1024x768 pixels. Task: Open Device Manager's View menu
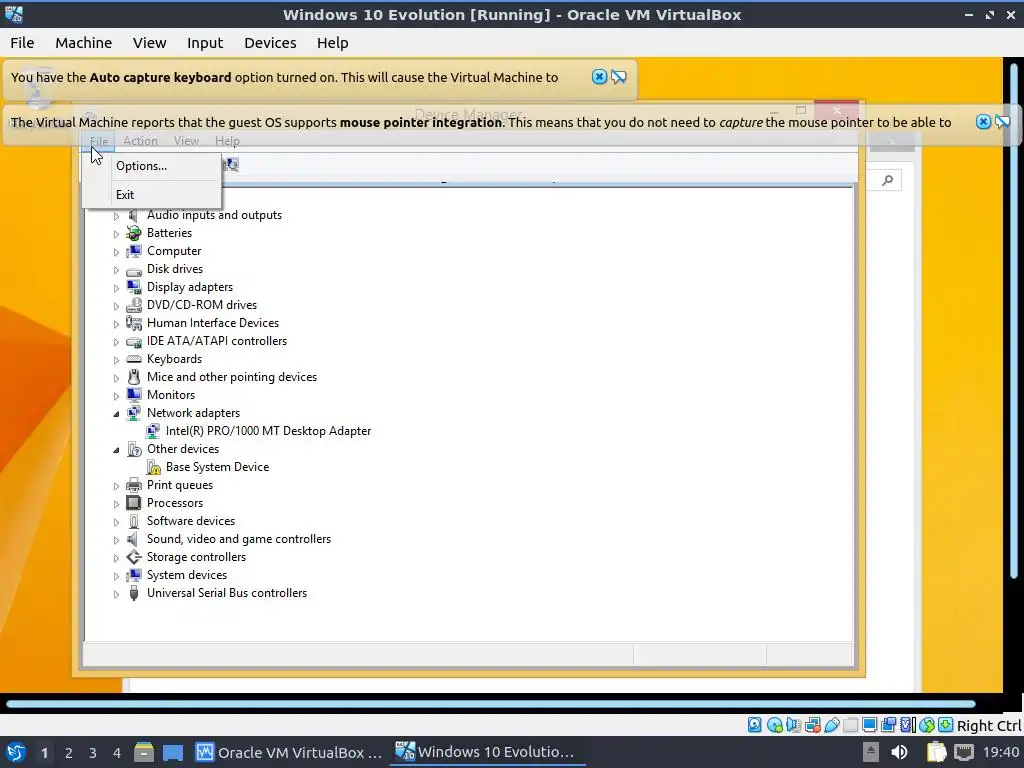[186, 141]
